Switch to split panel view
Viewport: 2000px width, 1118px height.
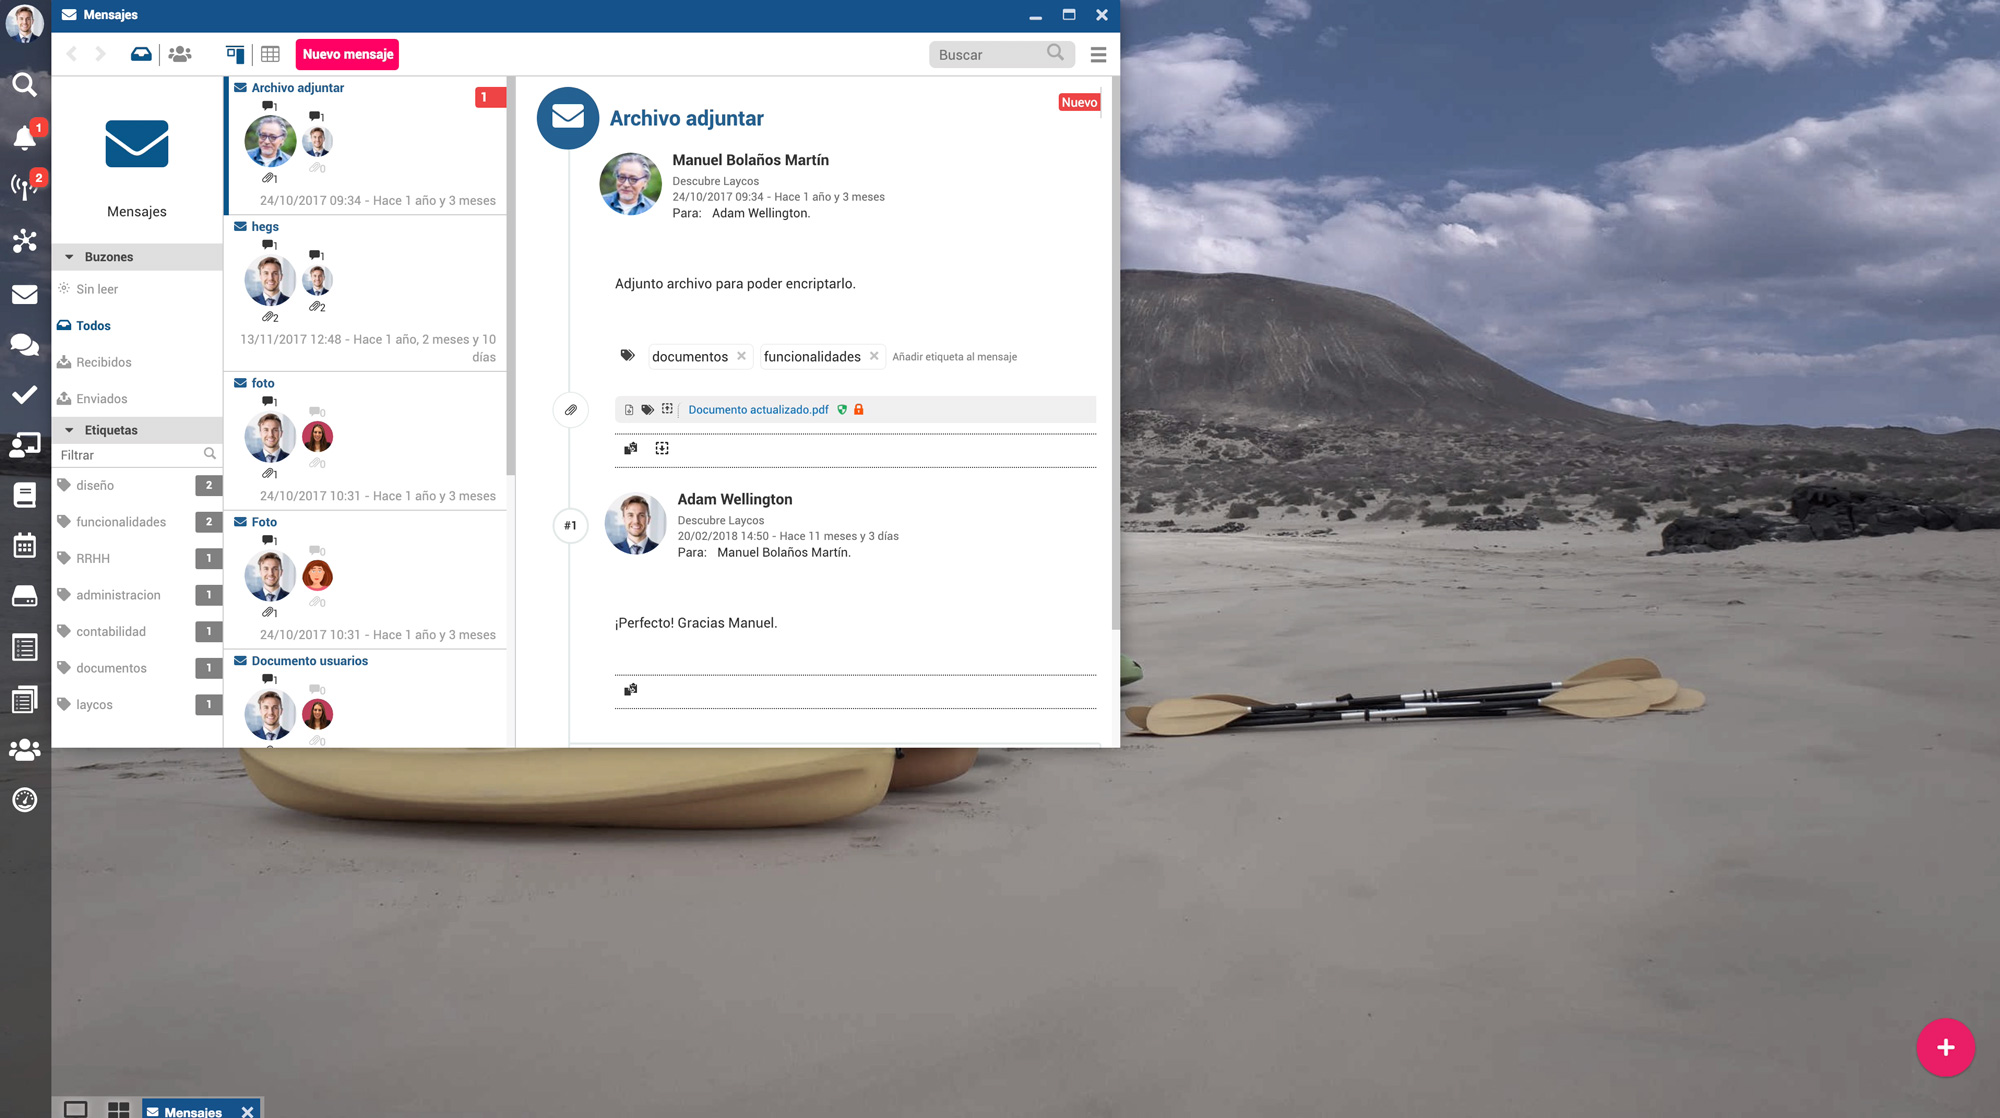pos(235,54)
